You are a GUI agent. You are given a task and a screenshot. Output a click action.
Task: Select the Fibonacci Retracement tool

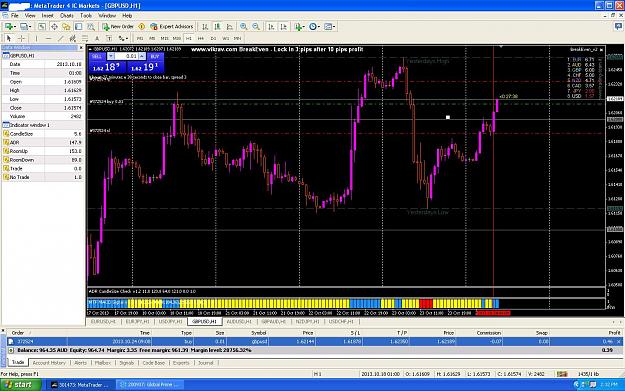point(85,38)
